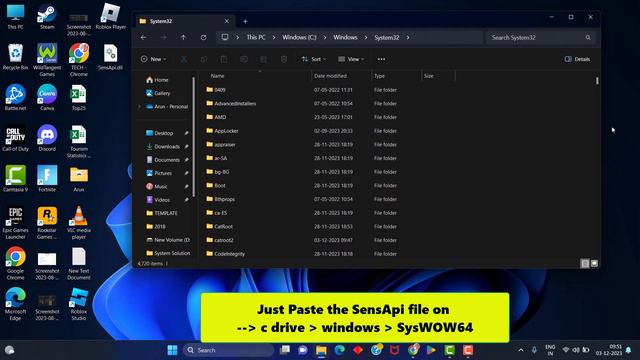Open the View dropdown

351,59
